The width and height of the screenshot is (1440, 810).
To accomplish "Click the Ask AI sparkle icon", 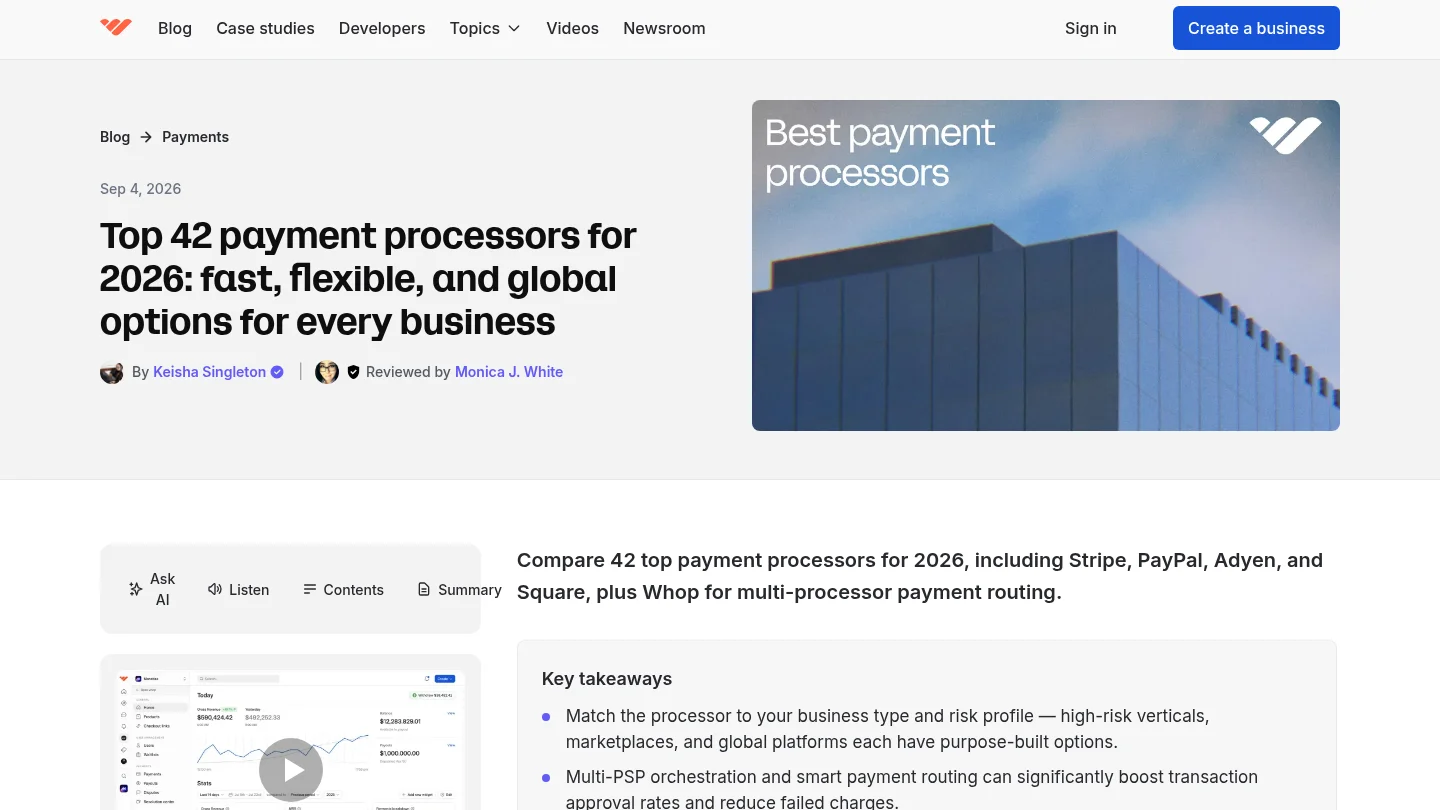I will (x=136, y=590).
